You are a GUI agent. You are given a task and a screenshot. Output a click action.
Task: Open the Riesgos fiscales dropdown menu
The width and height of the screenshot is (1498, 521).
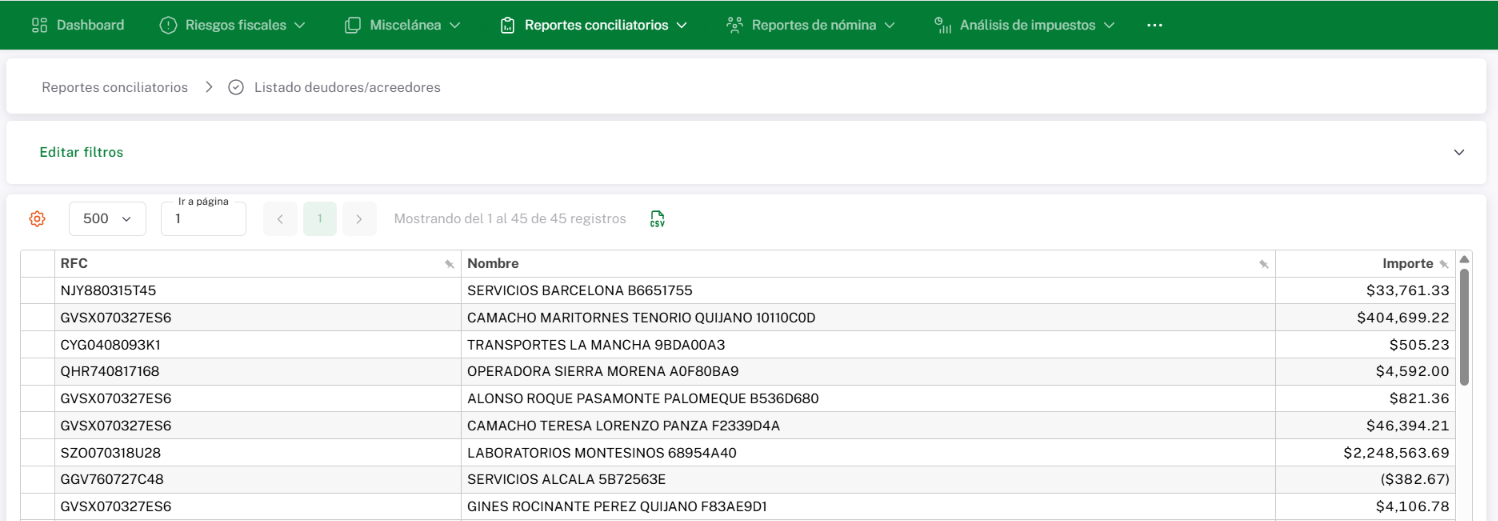[233, 25]
